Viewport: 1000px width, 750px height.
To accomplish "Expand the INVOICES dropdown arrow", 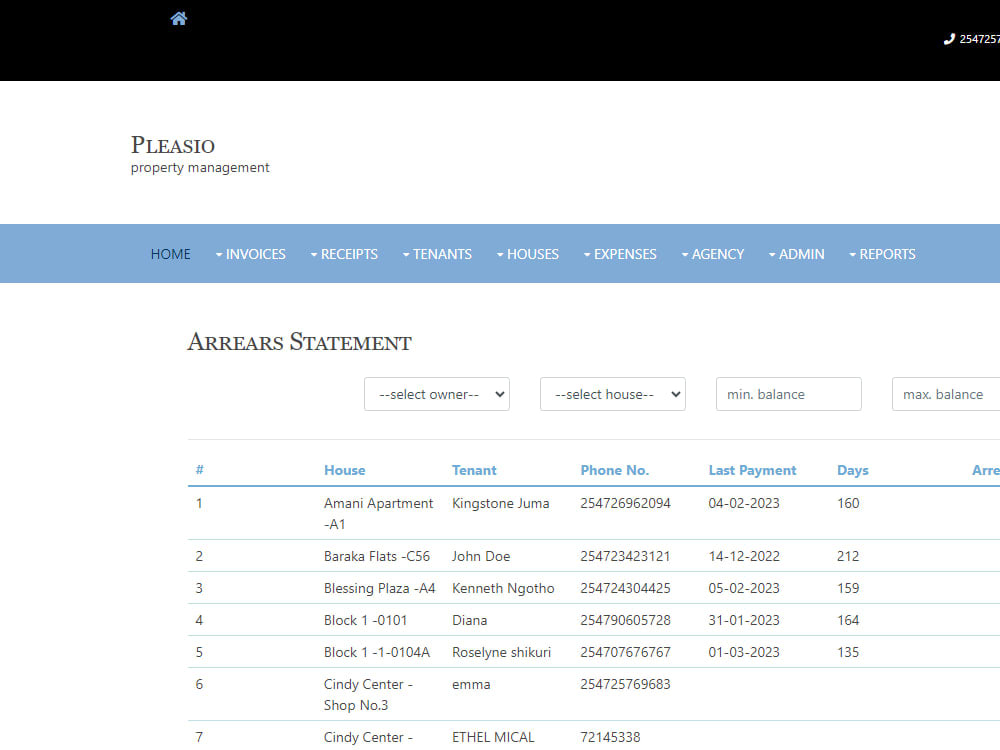I will (218, 254).
